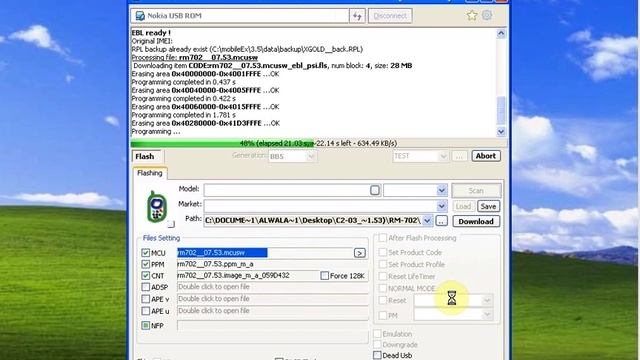Image resolution: width=640 pixels, height=360 pixels.
Task: Open the Reset dropdown
Action: (x=487, y=301)
